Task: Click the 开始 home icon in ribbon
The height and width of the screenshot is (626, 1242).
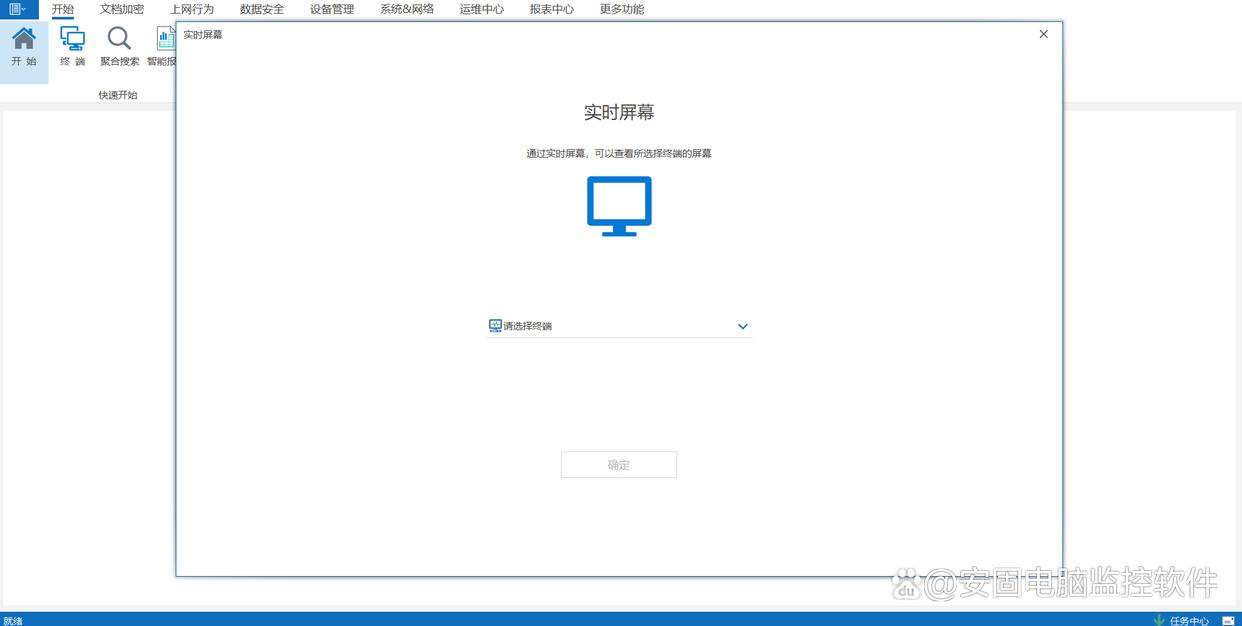Action: (x=24, y=47)
